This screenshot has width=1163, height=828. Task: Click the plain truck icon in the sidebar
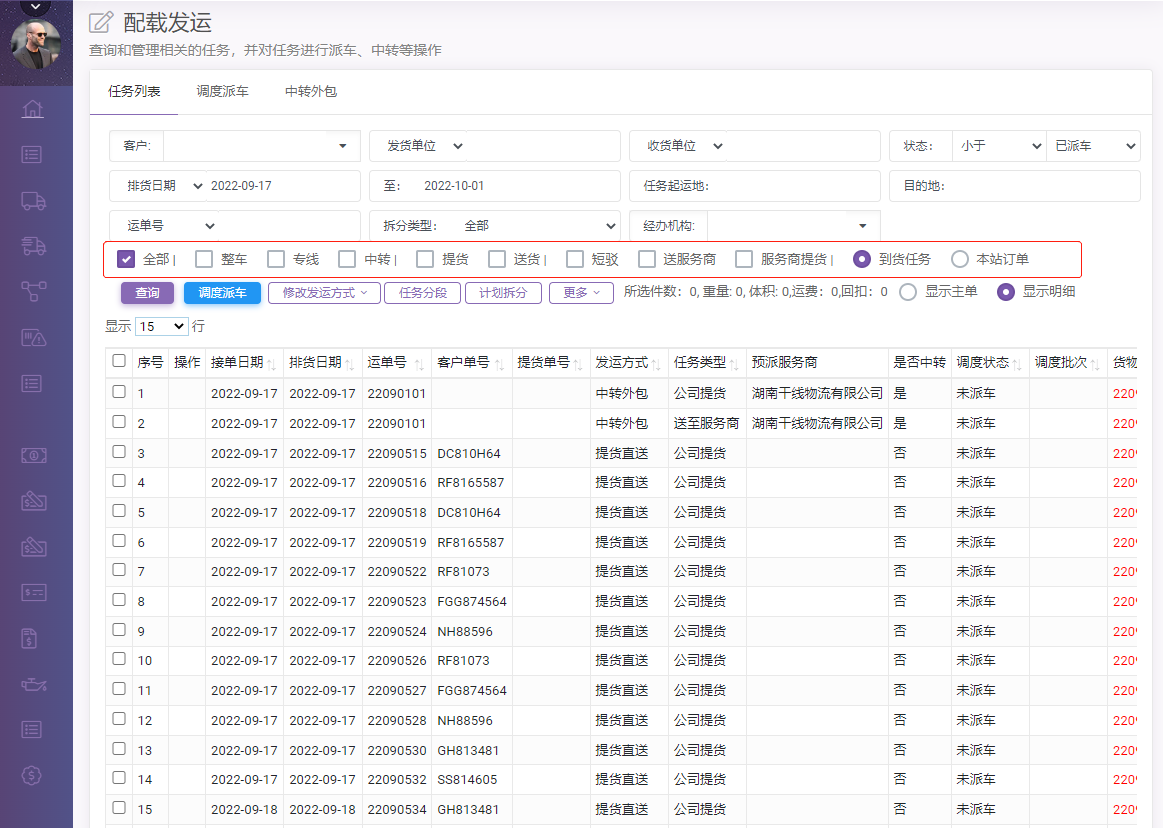coord(33,200)
